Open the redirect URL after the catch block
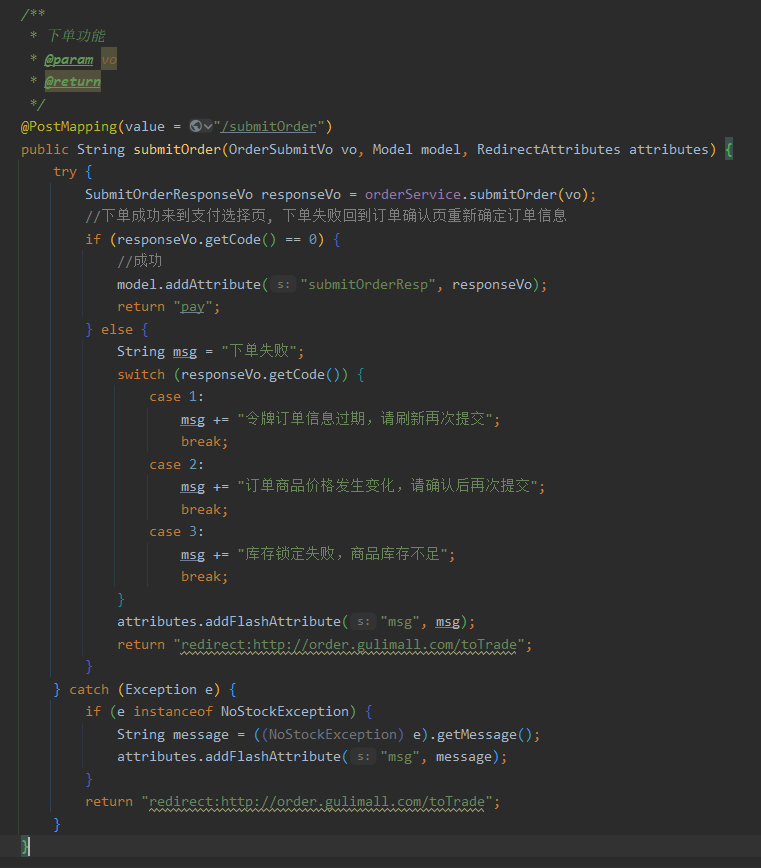761x868 pixels. point(317,802)
